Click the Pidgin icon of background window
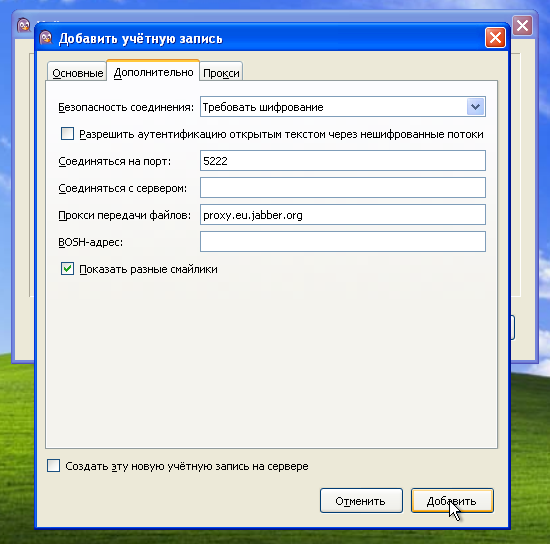Image resolution: width=550 pixels, height=544 pixels. pos(24,25)
